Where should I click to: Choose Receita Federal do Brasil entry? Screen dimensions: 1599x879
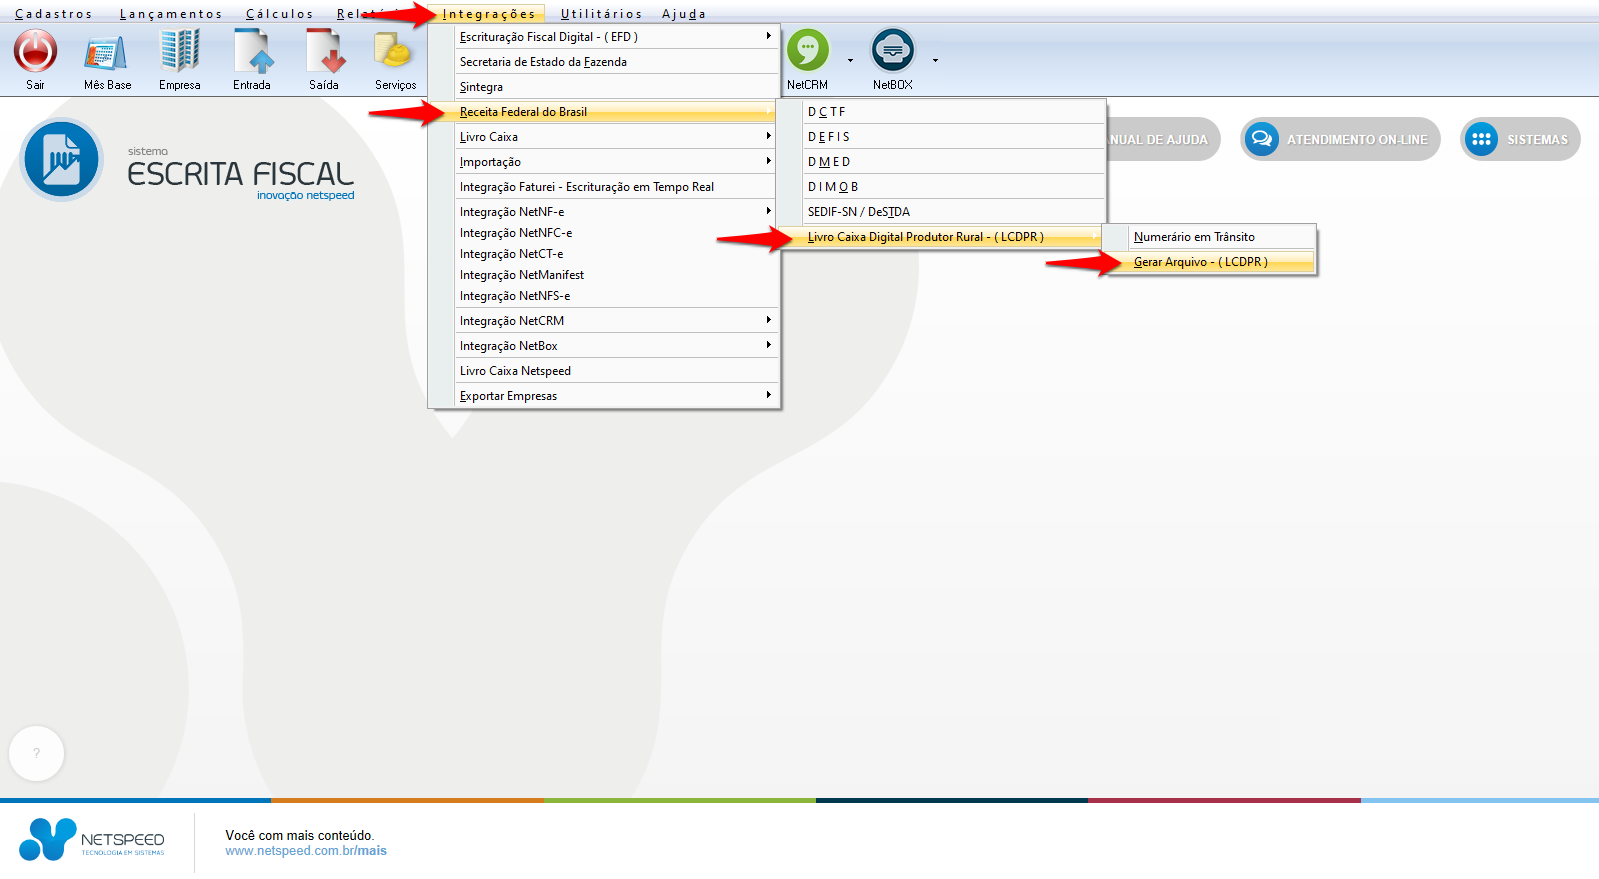[604, 112]
